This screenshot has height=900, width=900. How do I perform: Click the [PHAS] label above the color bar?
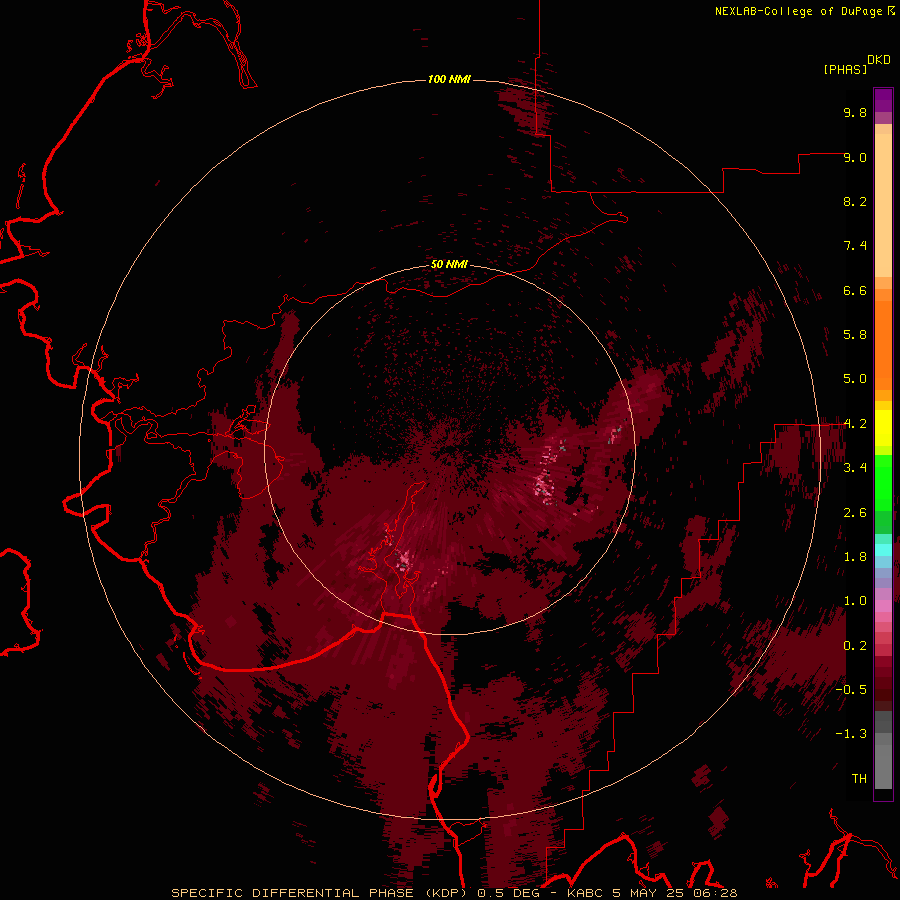pos(845,69)
